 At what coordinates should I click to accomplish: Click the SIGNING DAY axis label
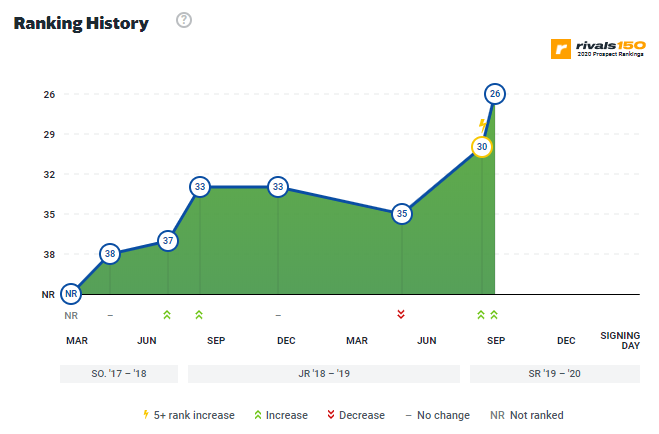619,340
